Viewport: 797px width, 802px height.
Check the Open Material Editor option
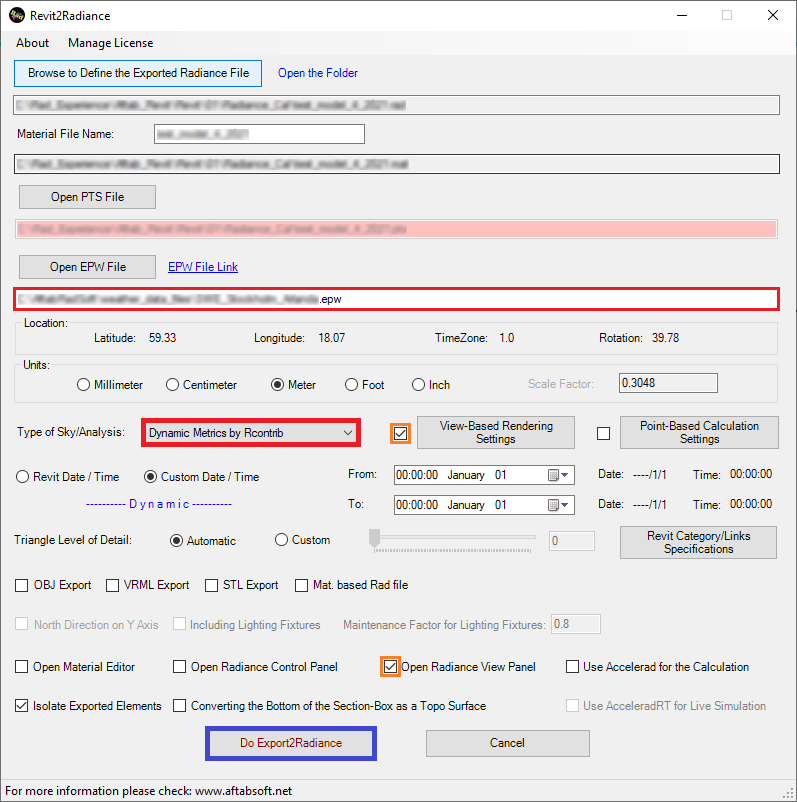coord(21,667)
